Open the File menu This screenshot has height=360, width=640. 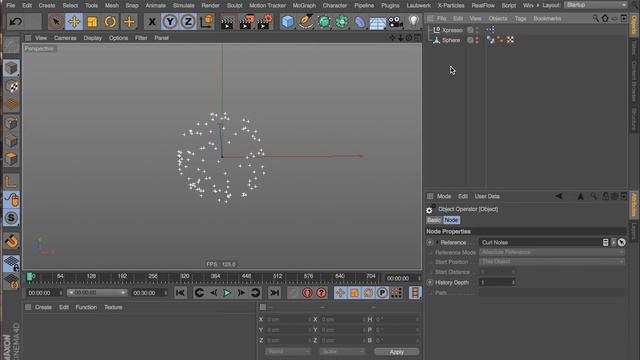11,5
